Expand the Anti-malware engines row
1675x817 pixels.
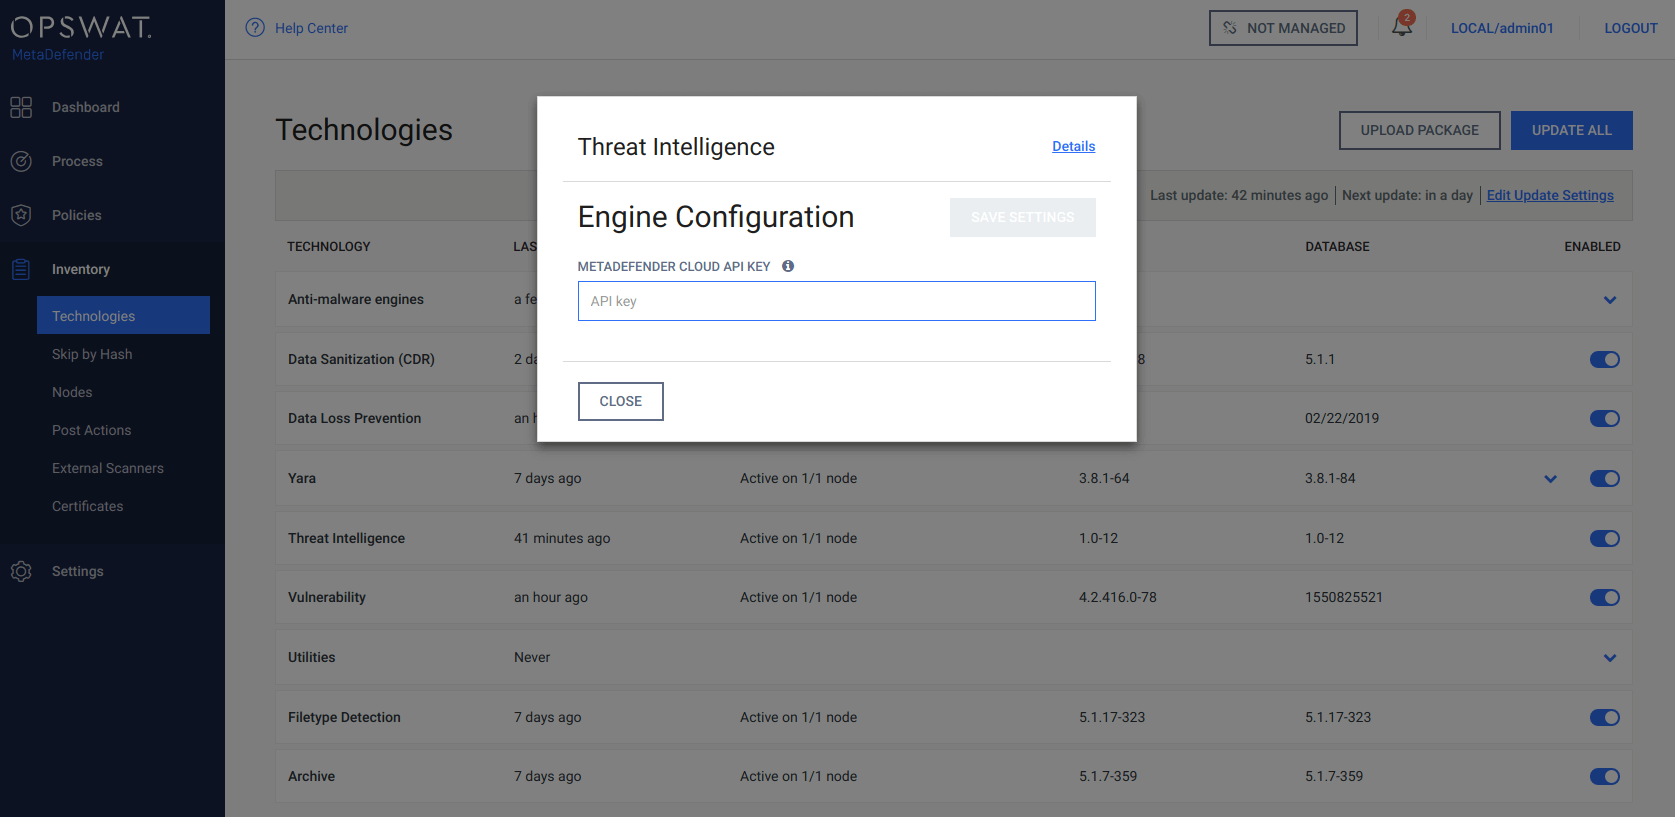(1610, 300)
